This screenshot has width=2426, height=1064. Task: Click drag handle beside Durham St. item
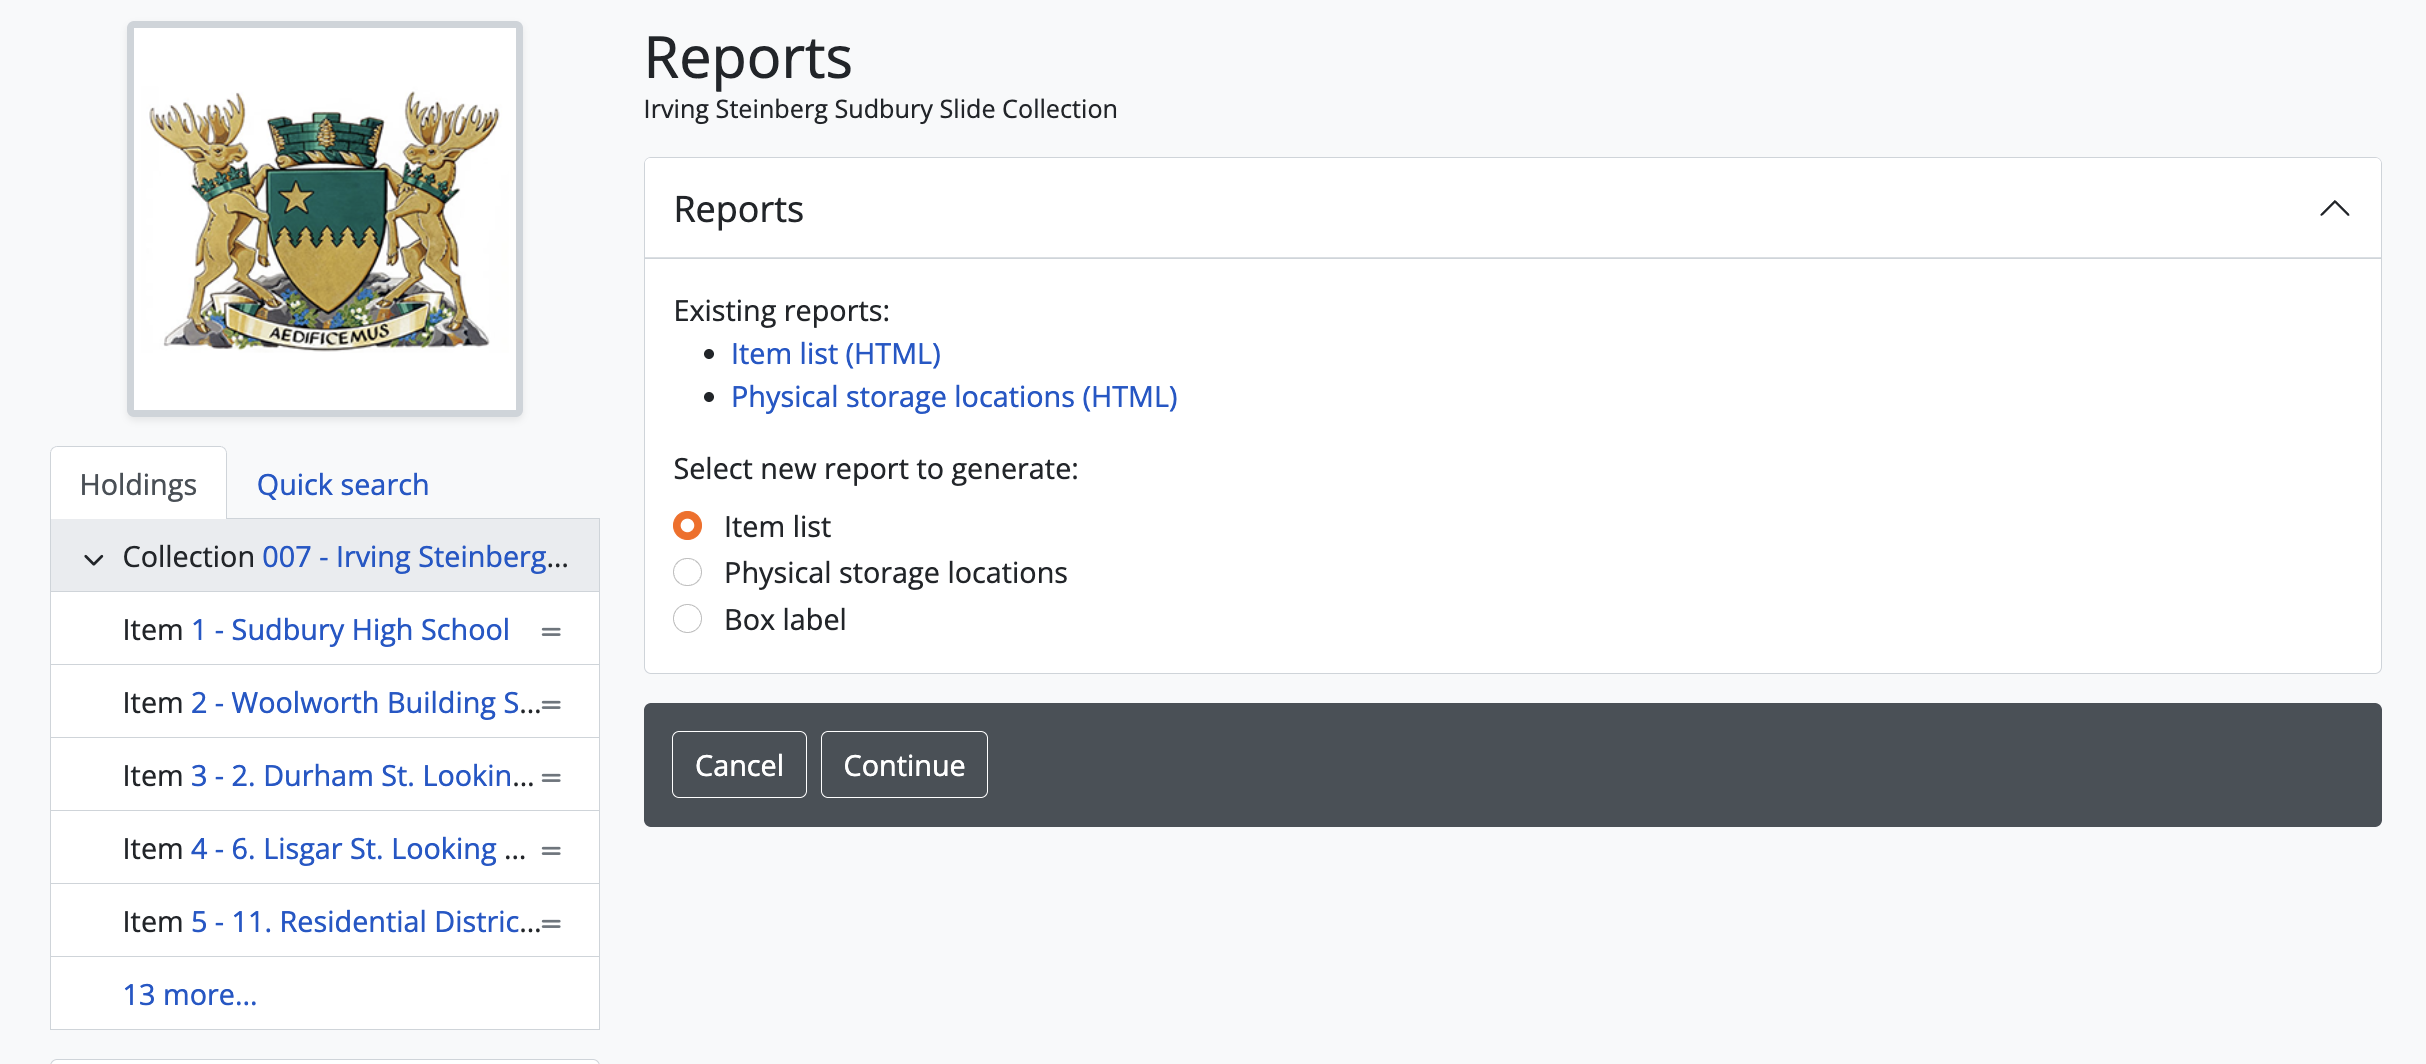[x=551, y=777]
